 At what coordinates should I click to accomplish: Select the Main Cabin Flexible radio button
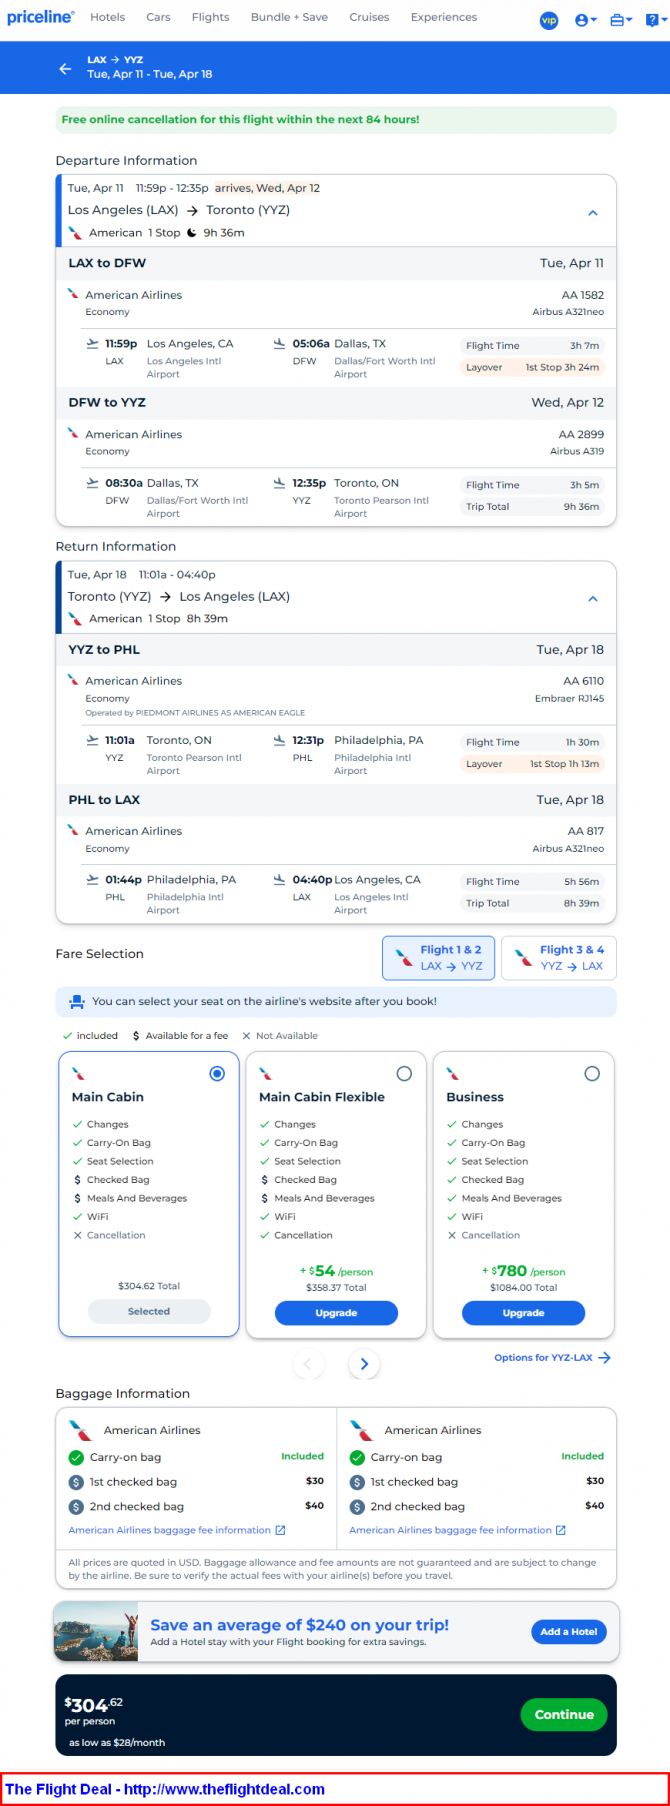click(x=404, y=1073)
